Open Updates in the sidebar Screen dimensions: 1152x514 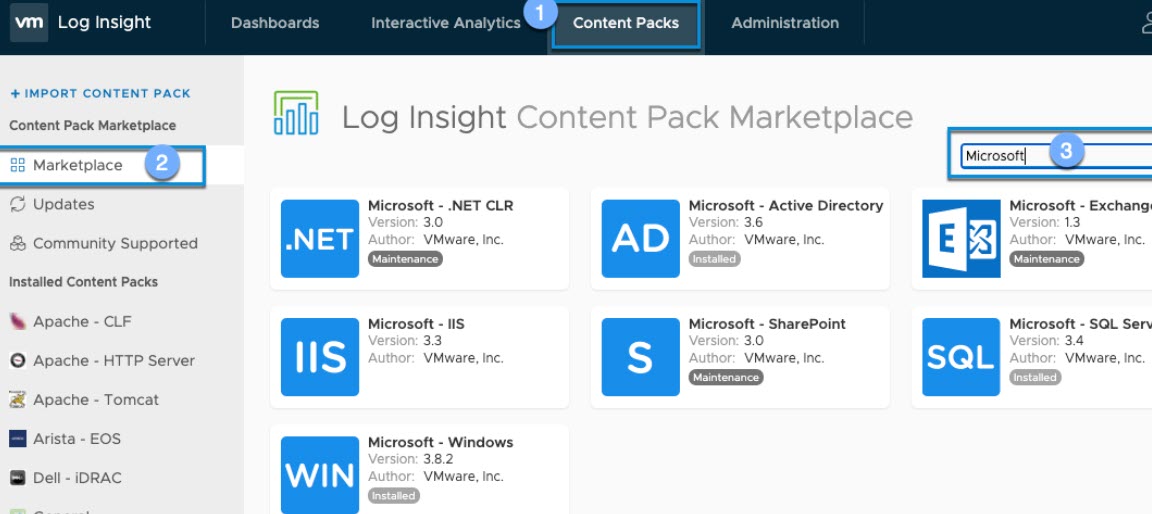[x=63, y=204]
